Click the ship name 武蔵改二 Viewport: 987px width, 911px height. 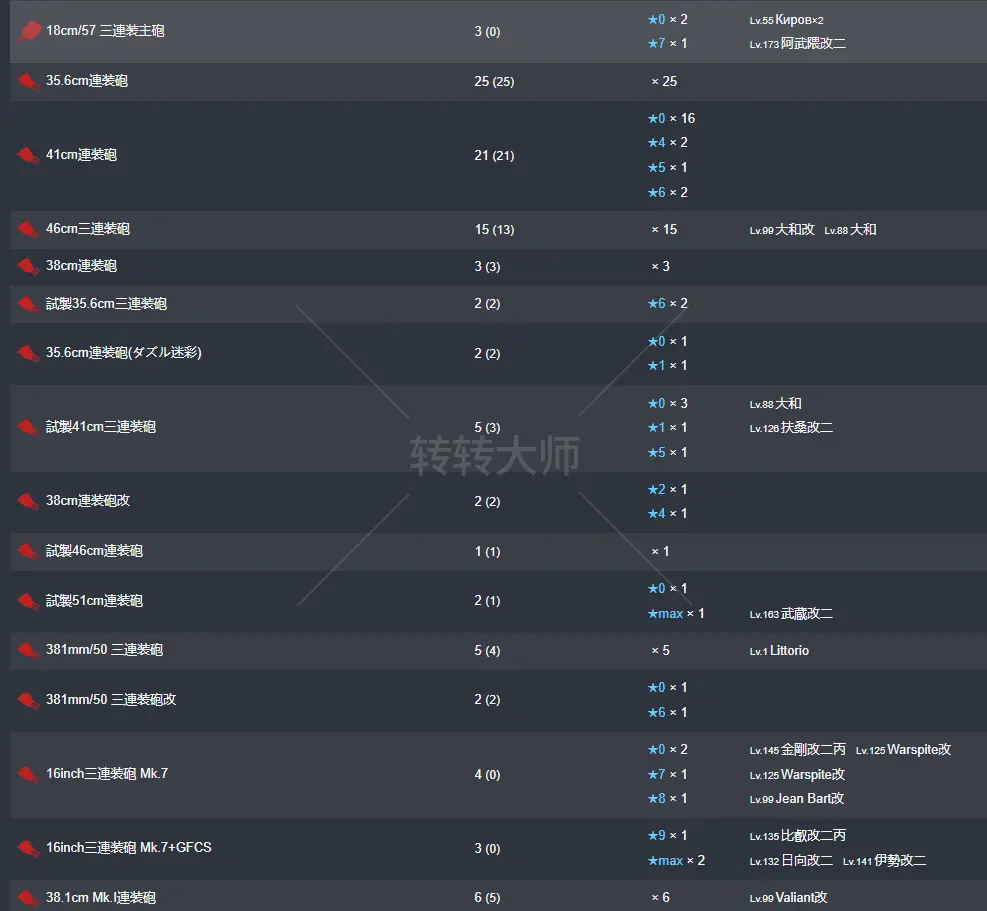(806, 614)
